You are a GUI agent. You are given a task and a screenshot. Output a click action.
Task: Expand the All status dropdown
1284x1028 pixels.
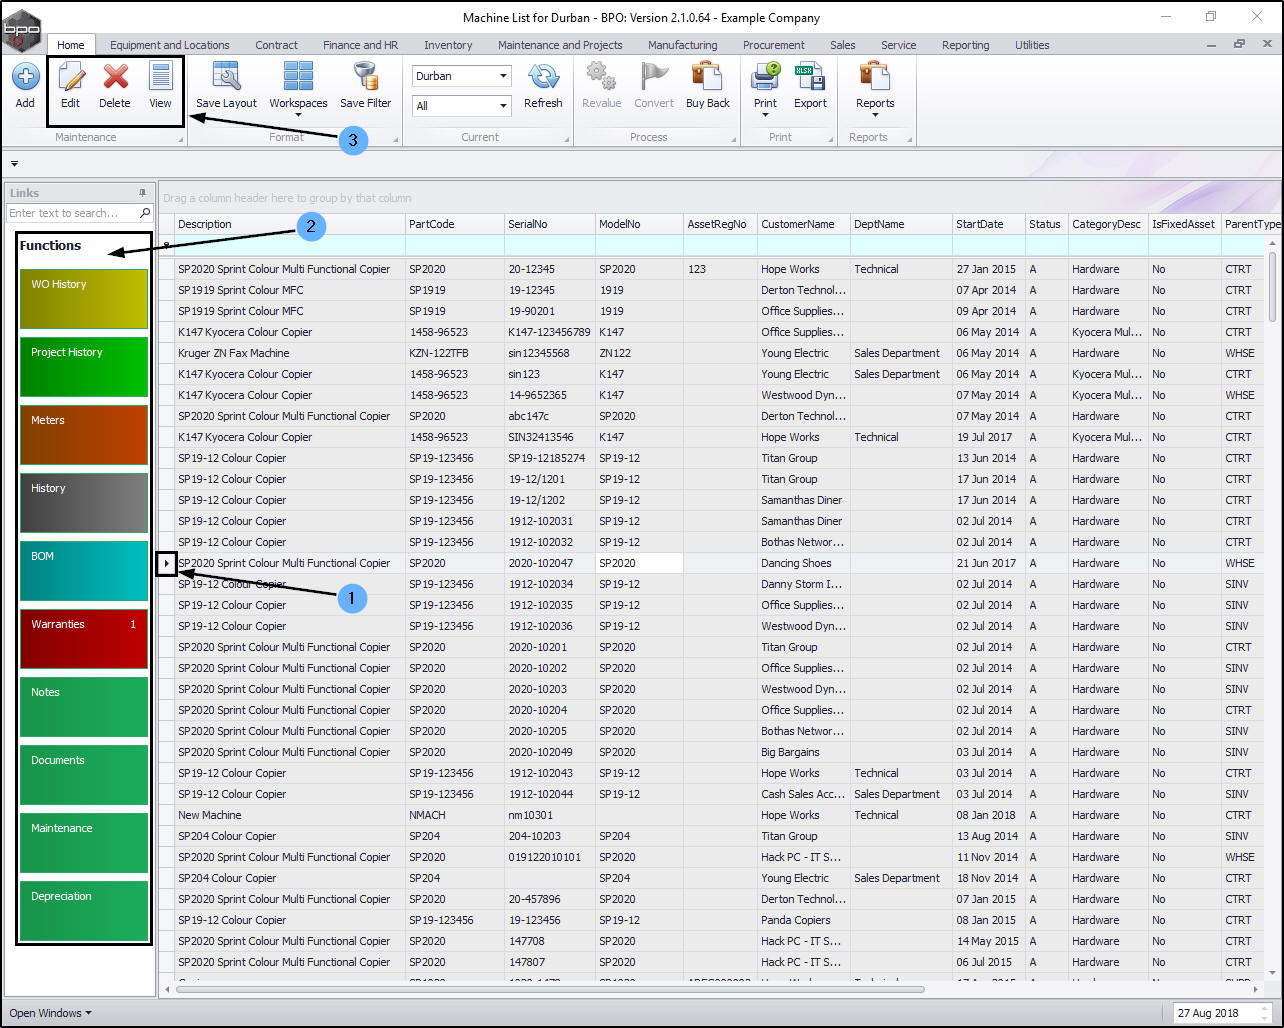click(x=503, y=106)
